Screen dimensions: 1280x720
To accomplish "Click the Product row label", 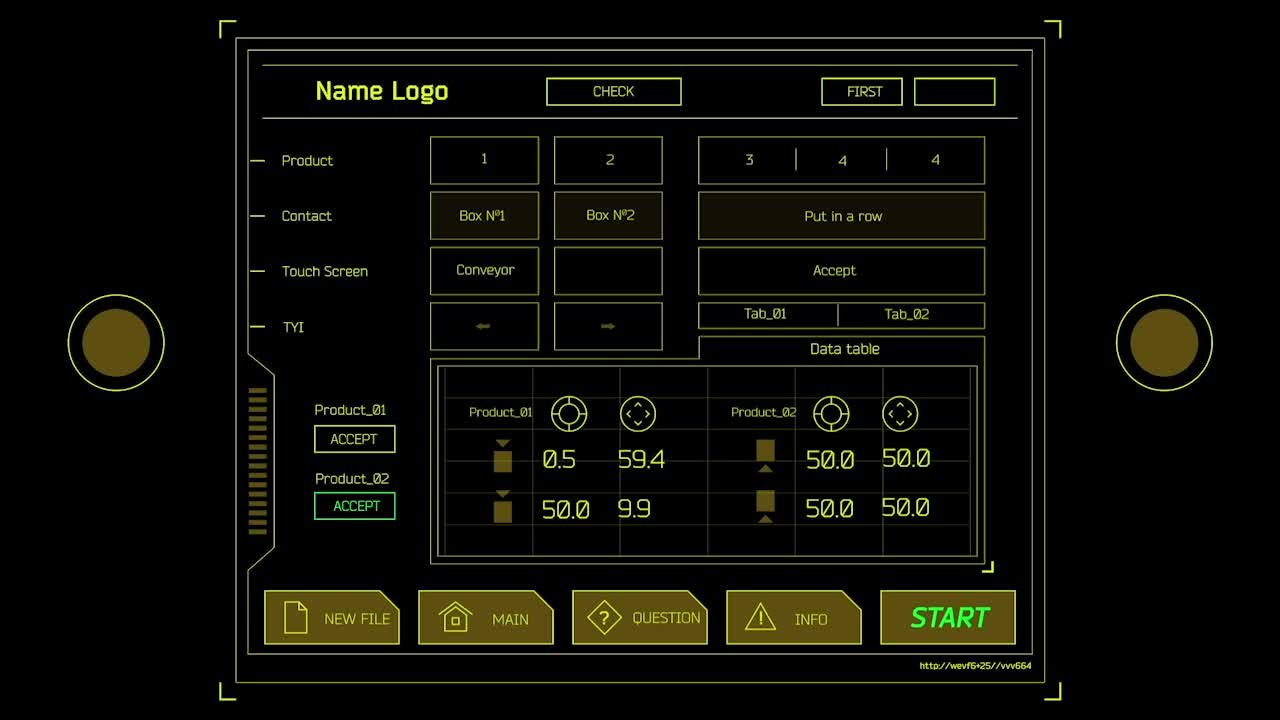I will (307, 160).
